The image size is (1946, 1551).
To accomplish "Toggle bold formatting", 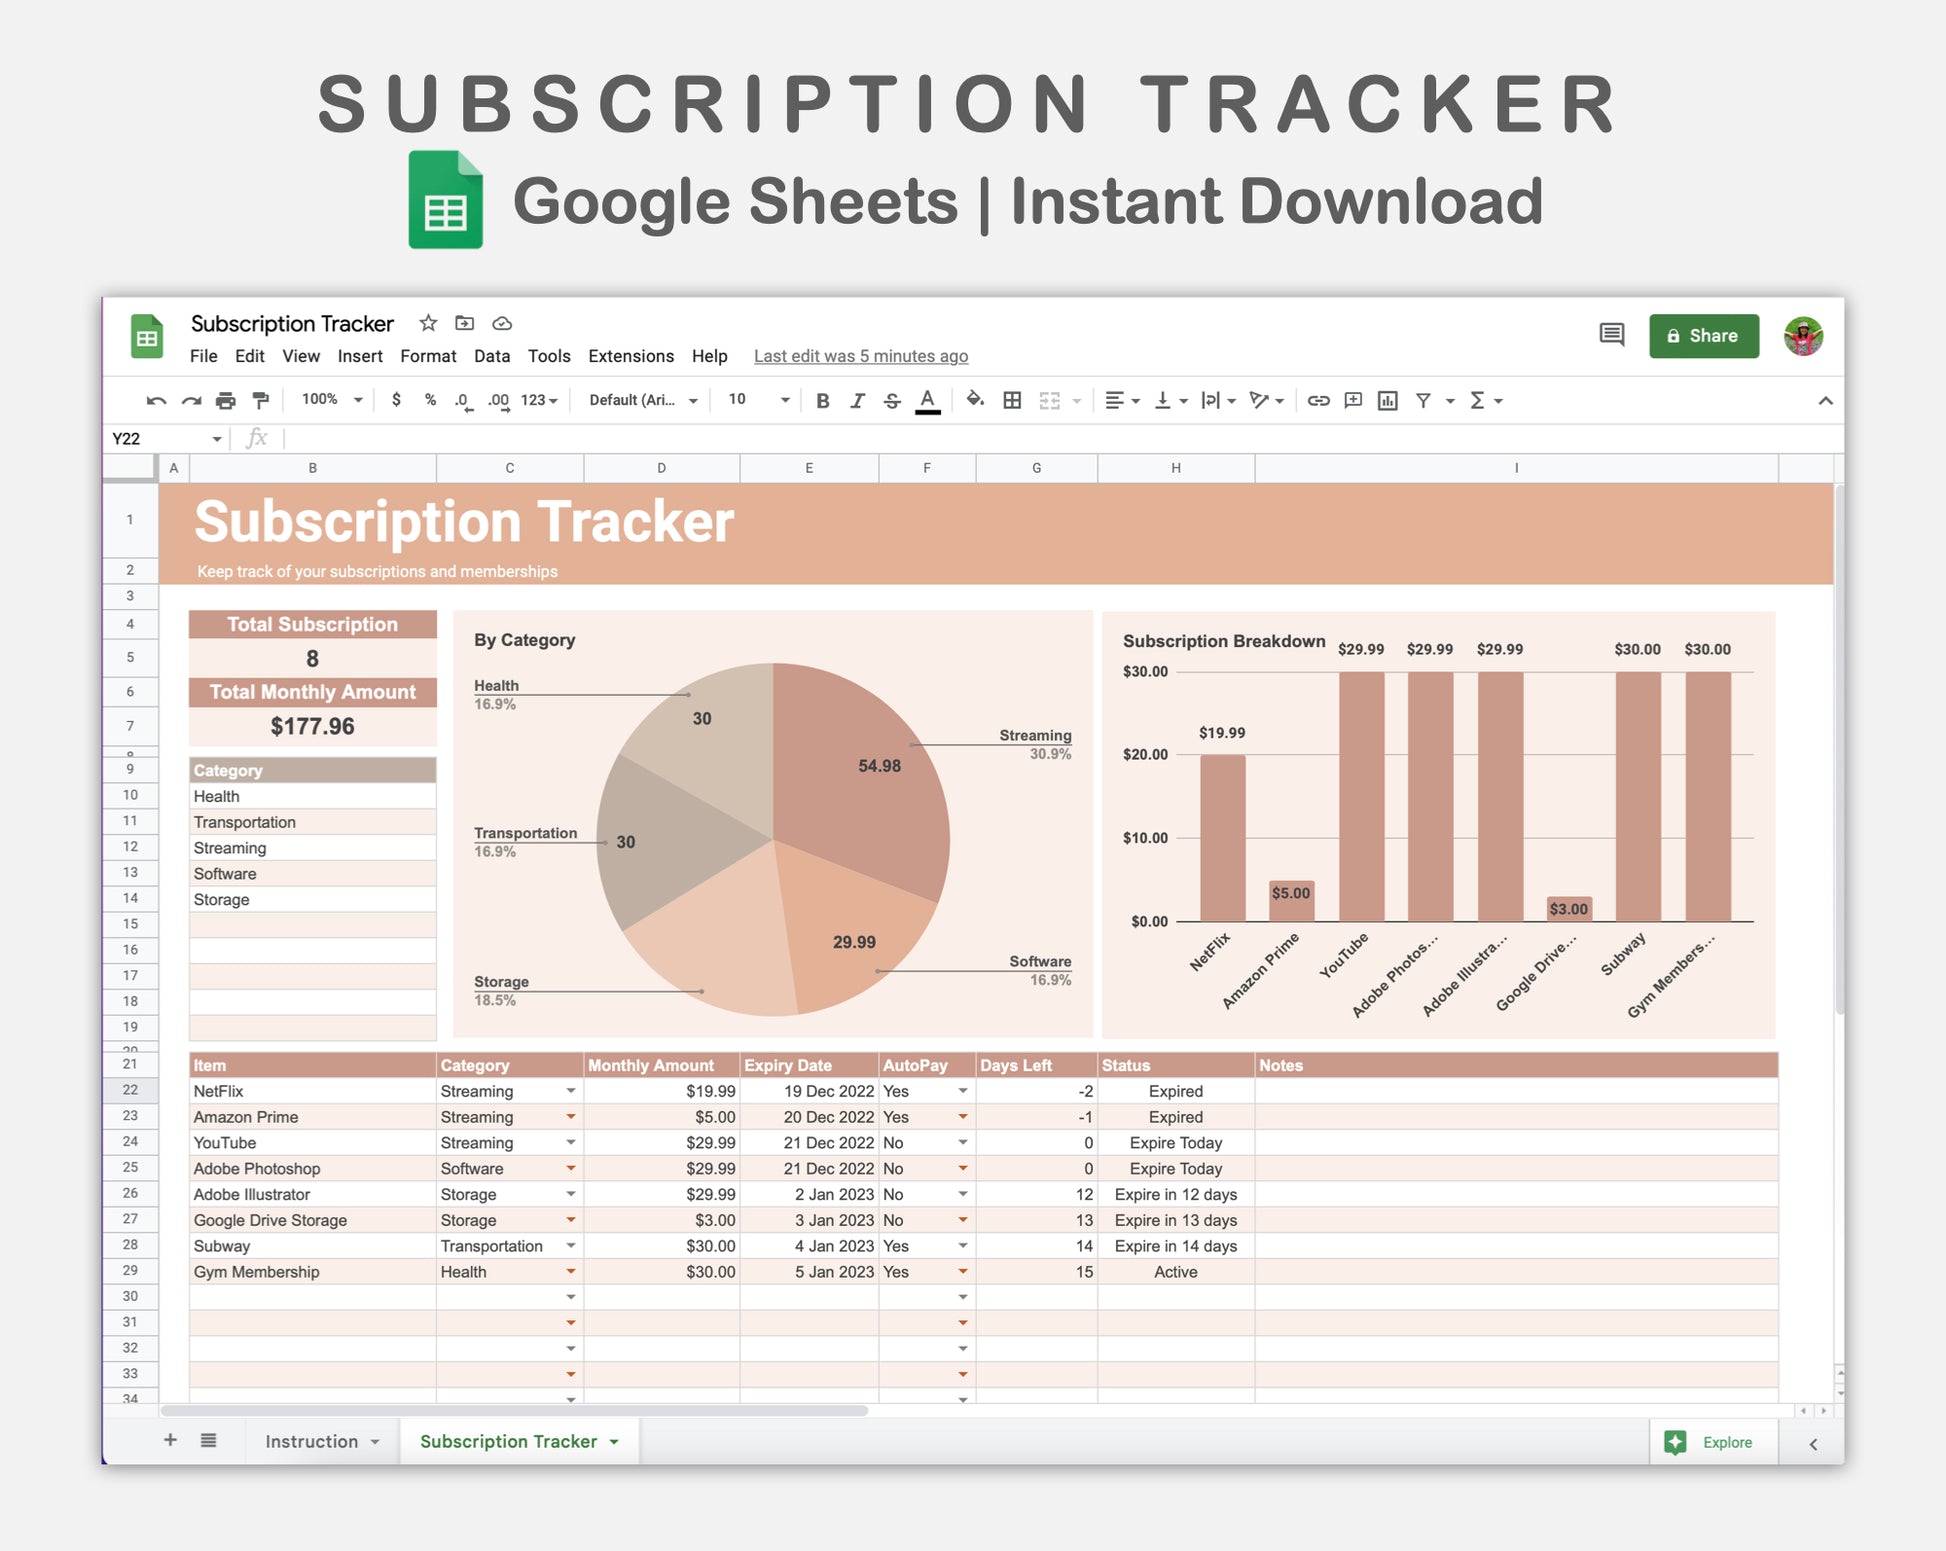I will [822, 401].
